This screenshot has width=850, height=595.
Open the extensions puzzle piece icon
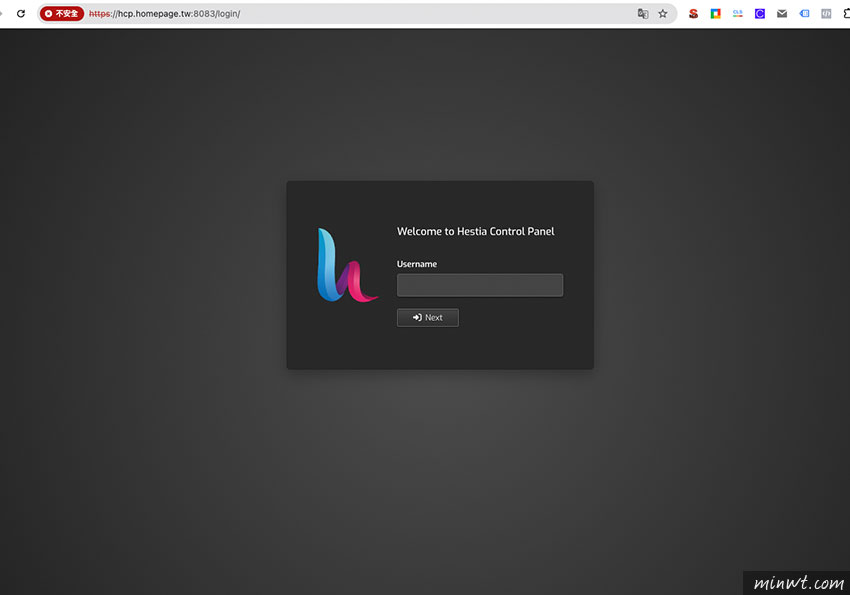[x=846, y=14]
